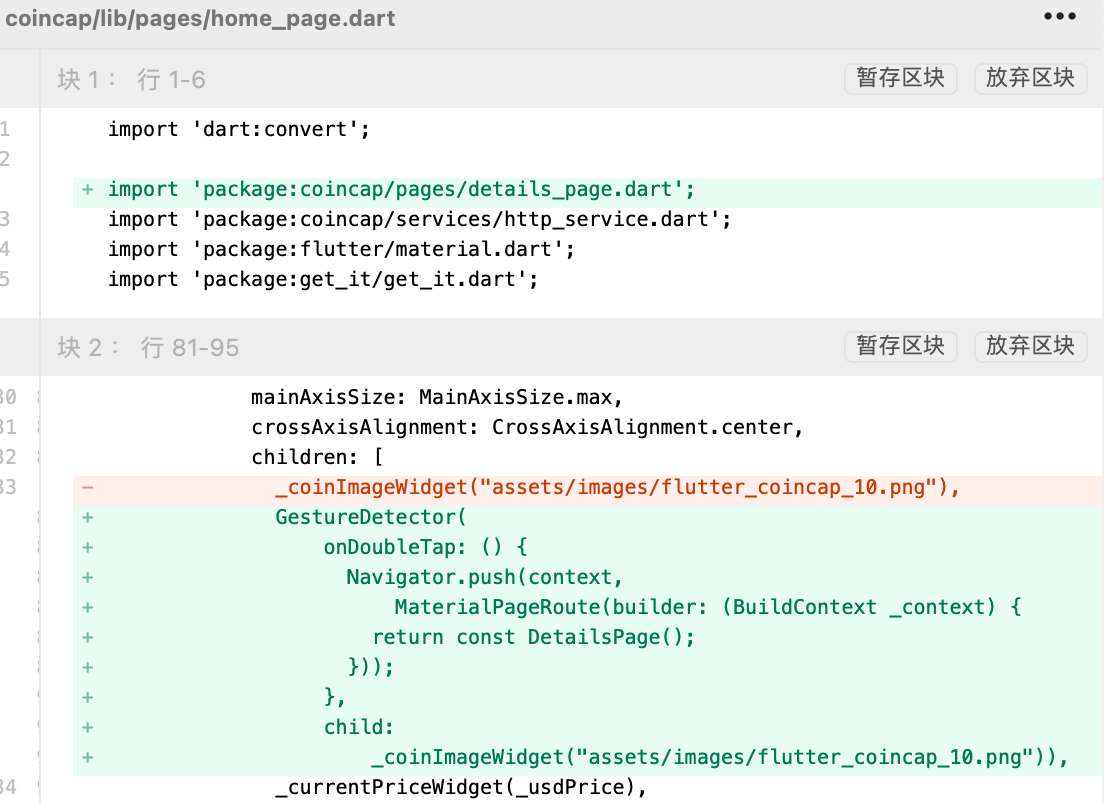Screen dimensions: 1104x804
Task: Click the home_page.dart file path header
Action: 200,18
